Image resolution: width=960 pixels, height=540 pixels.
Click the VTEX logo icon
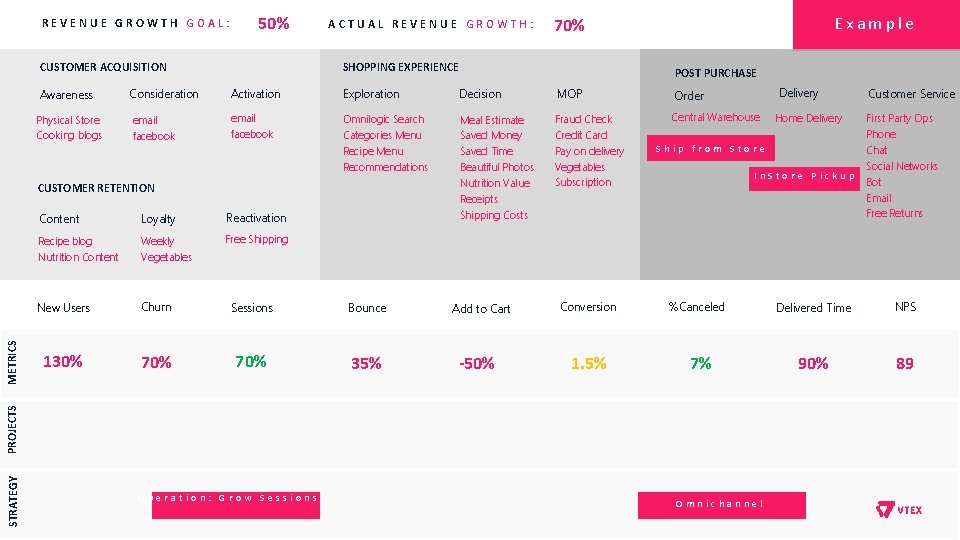point(885,510)
